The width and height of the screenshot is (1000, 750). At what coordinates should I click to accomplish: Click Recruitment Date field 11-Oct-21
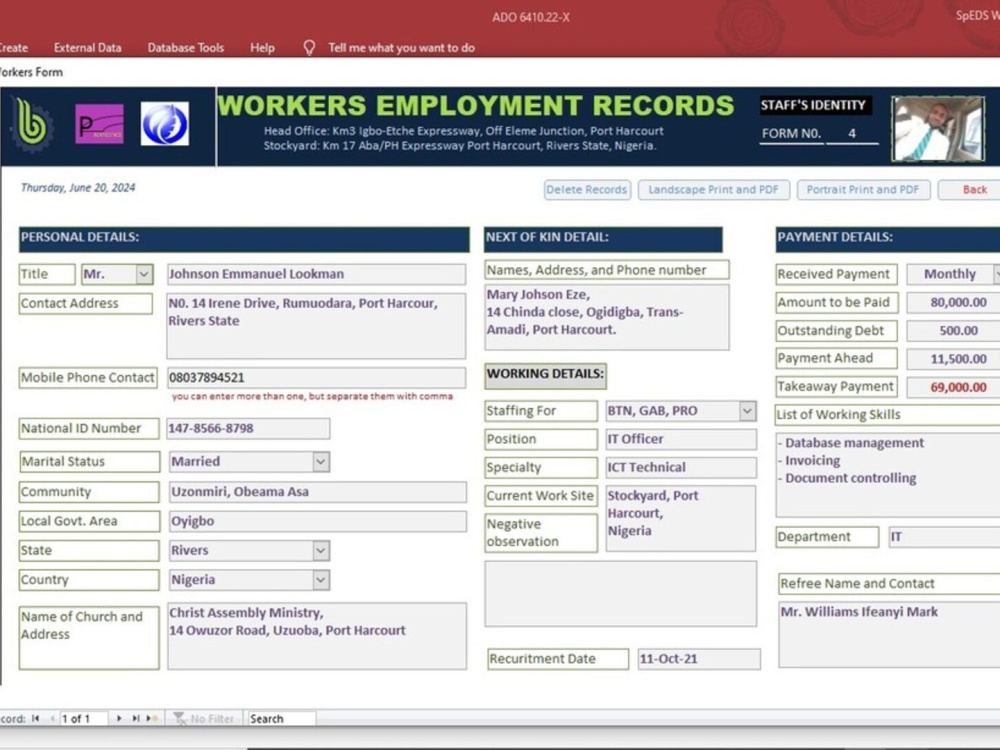pos(699,659)
